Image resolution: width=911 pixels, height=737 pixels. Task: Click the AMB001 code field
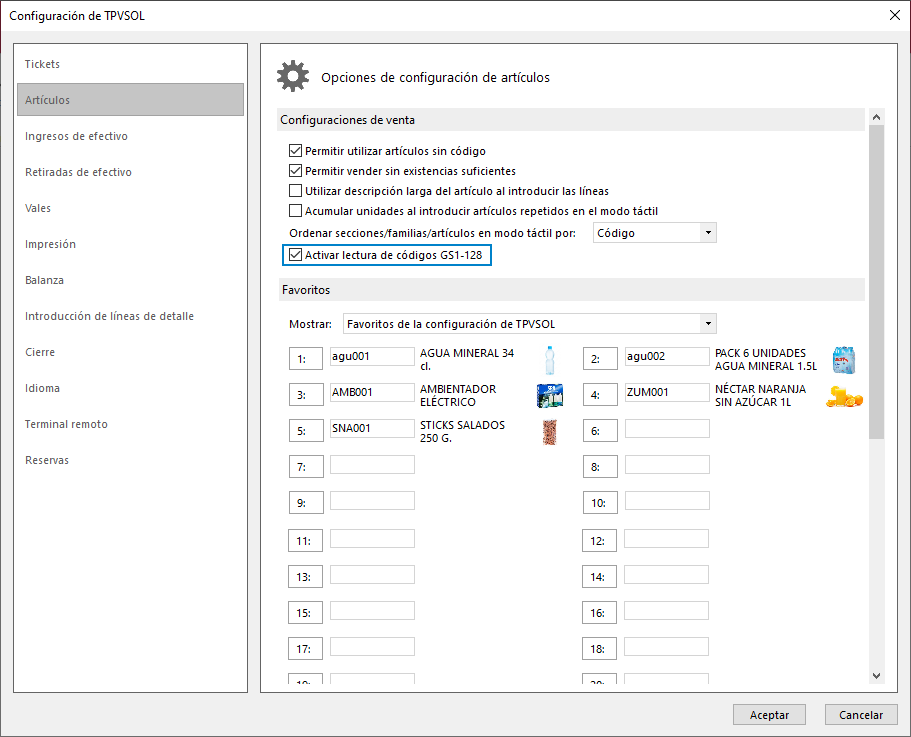point(372,393)
